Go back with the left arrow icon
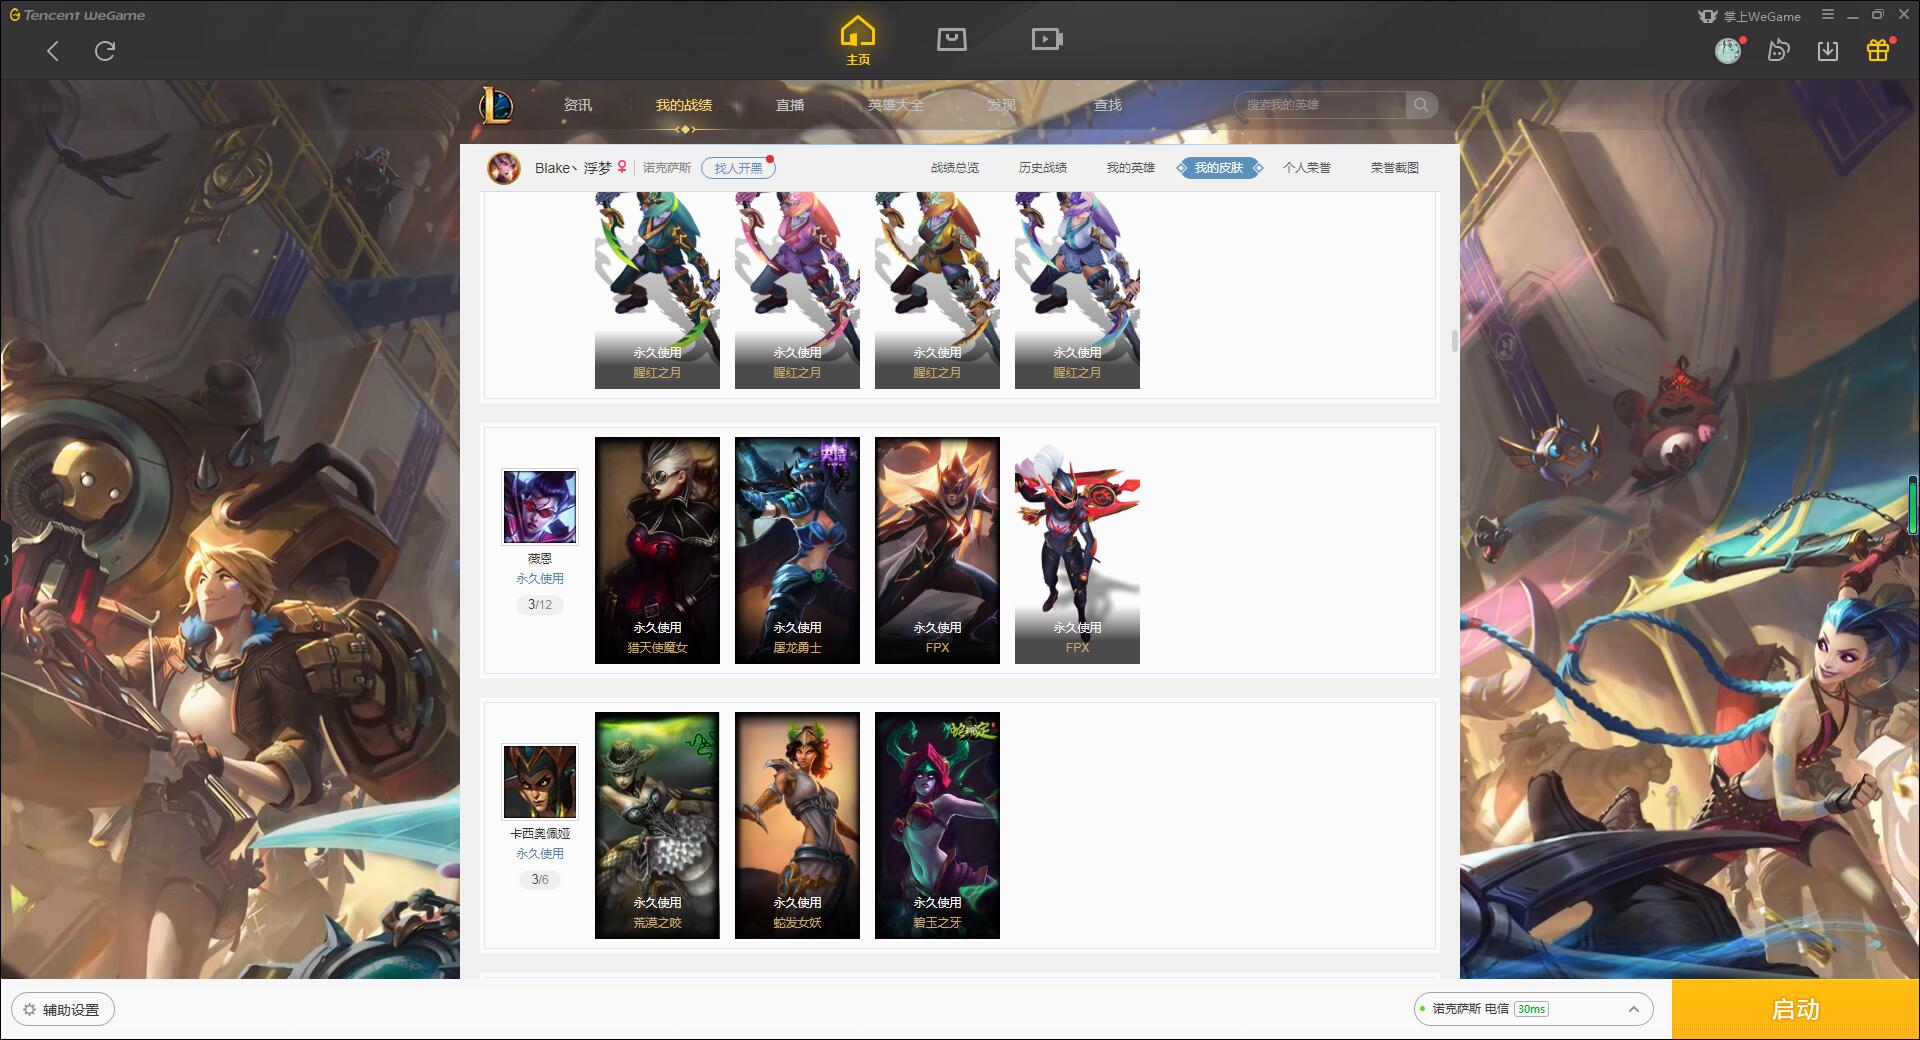 pyautogui.click(x=53, y=51)
